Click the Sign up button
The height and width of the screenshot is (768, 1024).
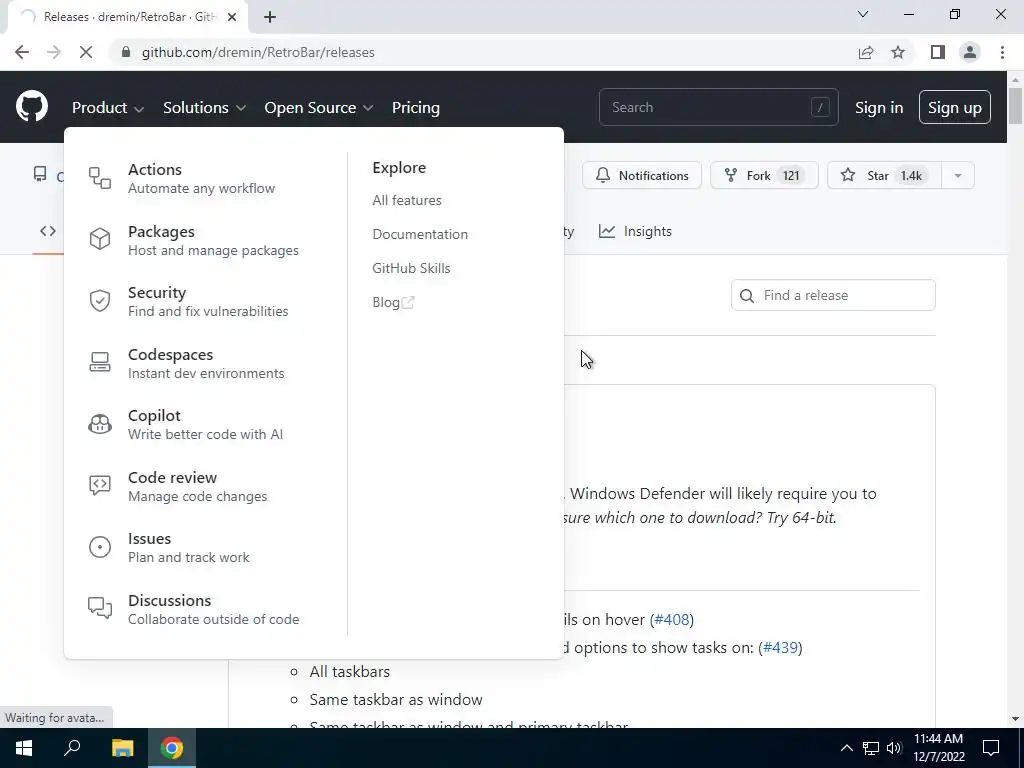click(x=955, y=108)
